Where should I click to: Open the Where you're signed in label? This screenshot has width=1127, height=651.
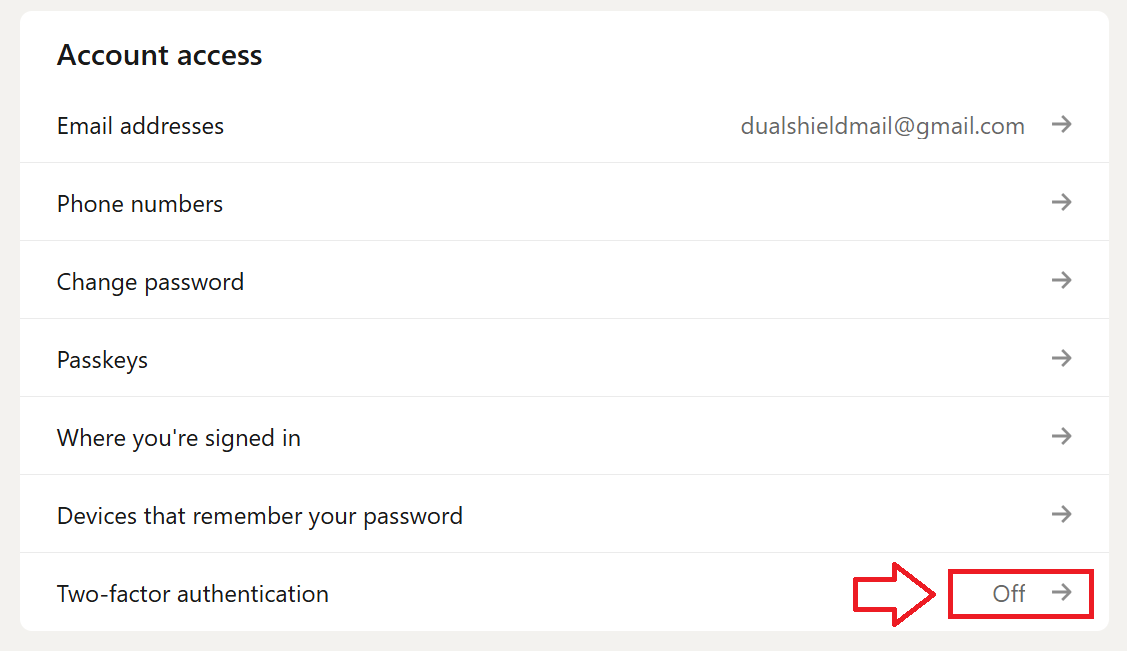point(178,438)
